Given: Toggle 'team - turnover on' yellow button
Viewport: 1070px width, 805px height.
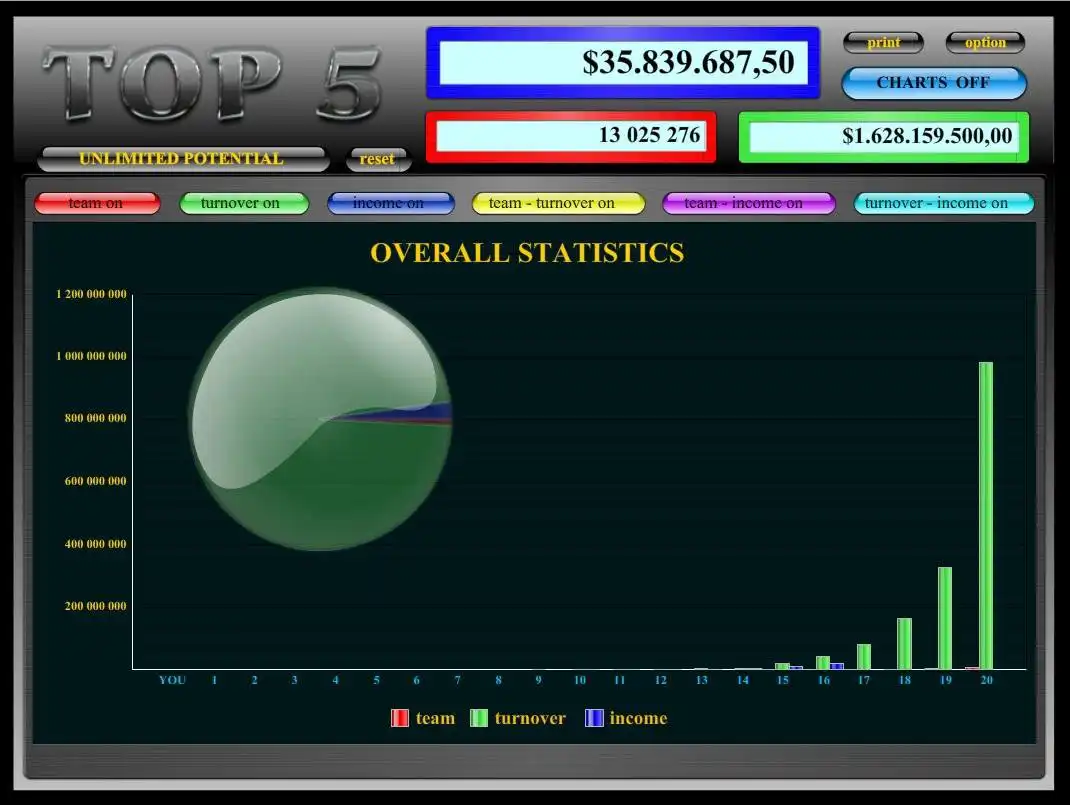Looking at the screenshot, I should 558,203.
